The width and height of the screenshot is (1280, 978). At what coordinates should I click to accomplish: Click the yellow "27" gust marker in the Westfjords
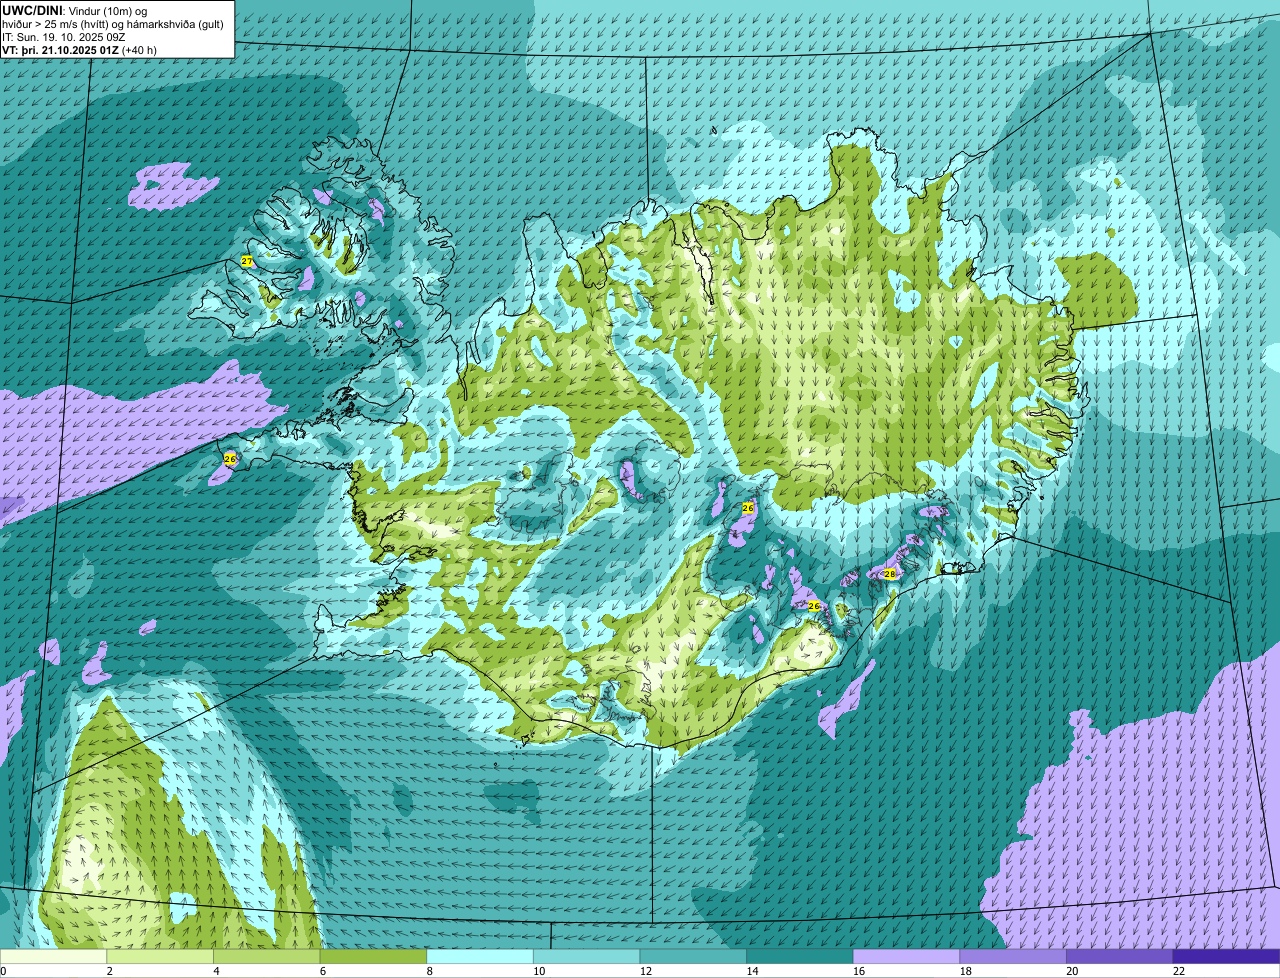tap(247, 261)
